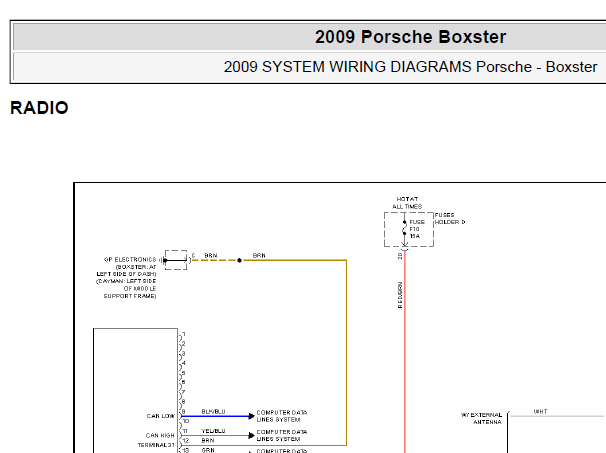The width and height of the screenshot is (606, 453).
Task: Click connector pin number 11
Action: pos(185,431)
